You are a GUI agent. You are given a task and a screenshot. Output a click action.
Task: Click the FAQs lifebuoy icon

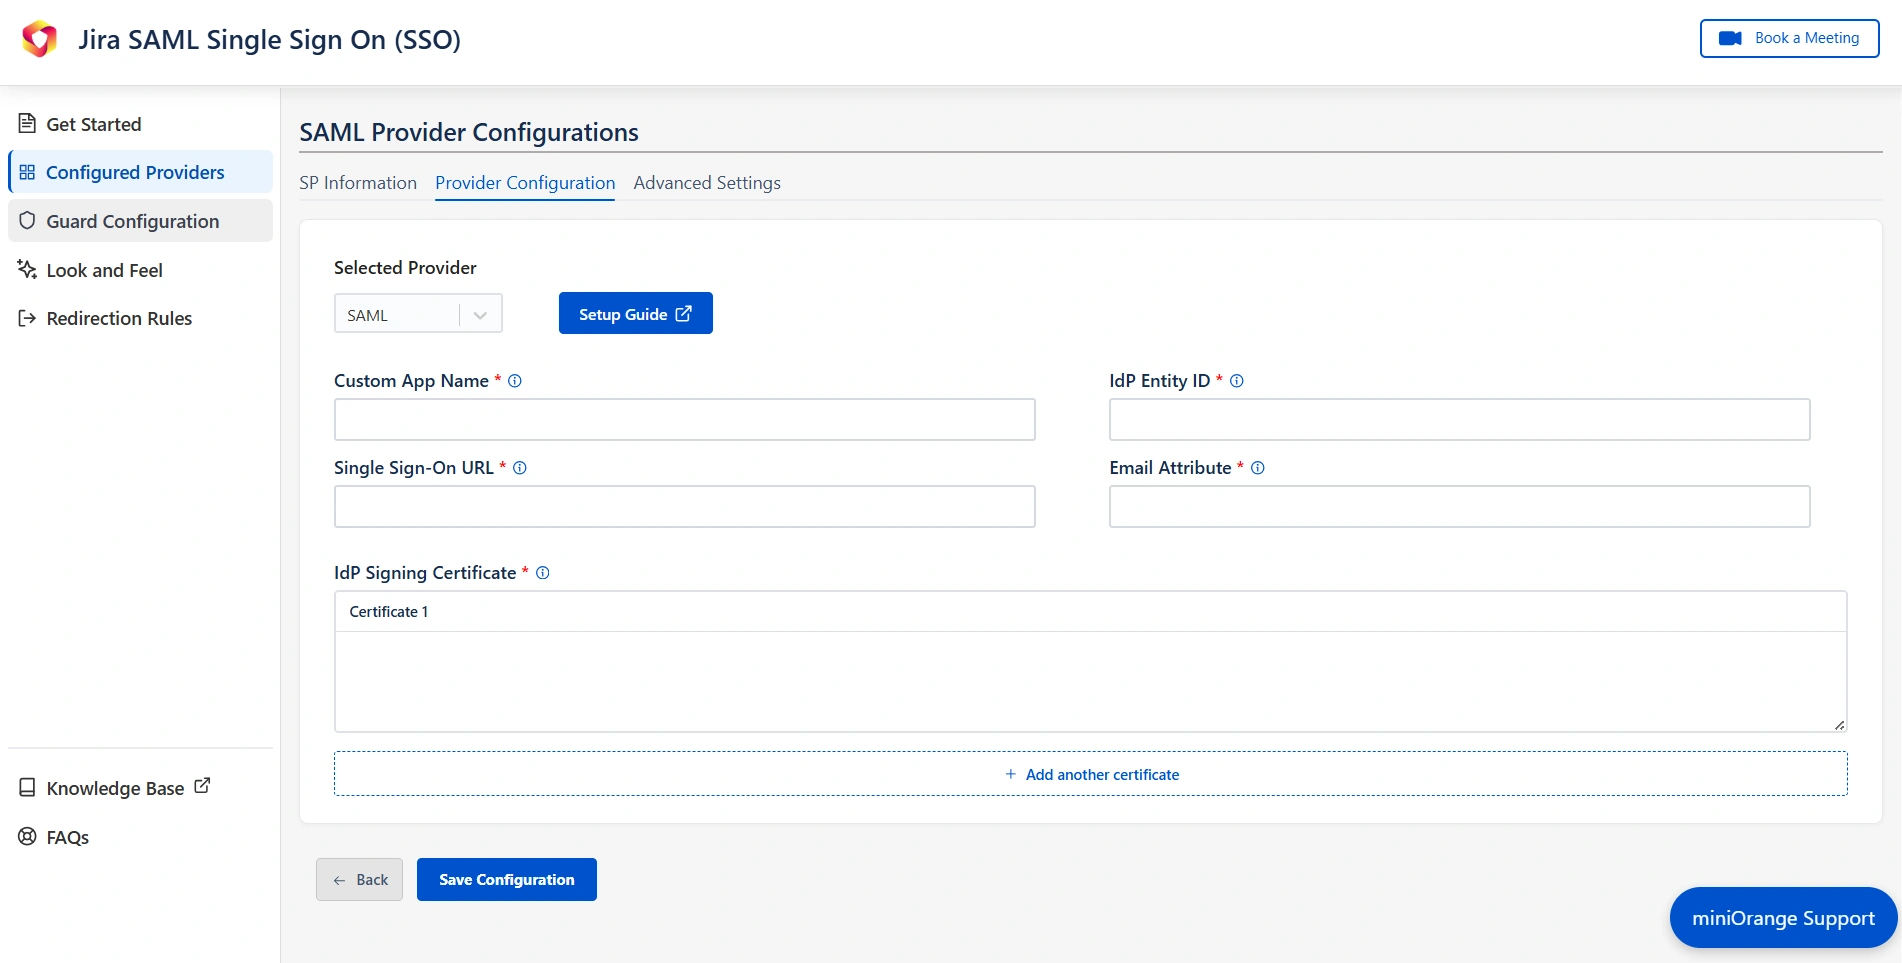click(x=27, y=836)
